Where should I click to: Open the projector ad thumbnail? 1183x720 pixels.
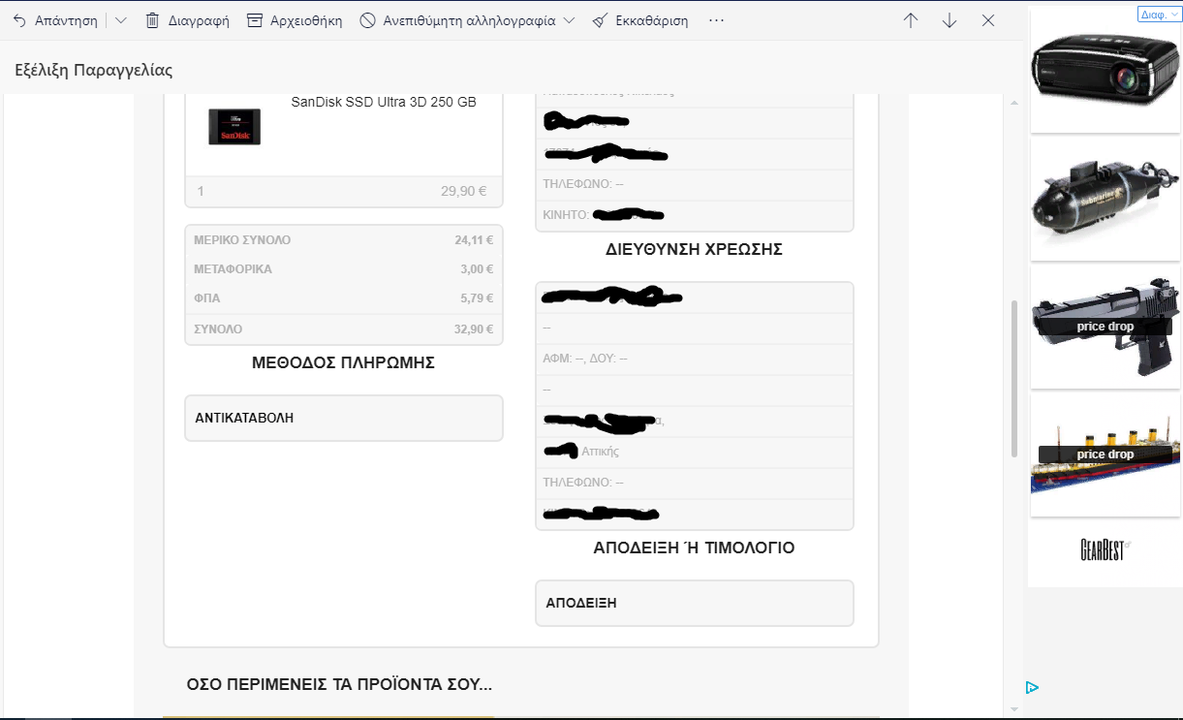1105,71
